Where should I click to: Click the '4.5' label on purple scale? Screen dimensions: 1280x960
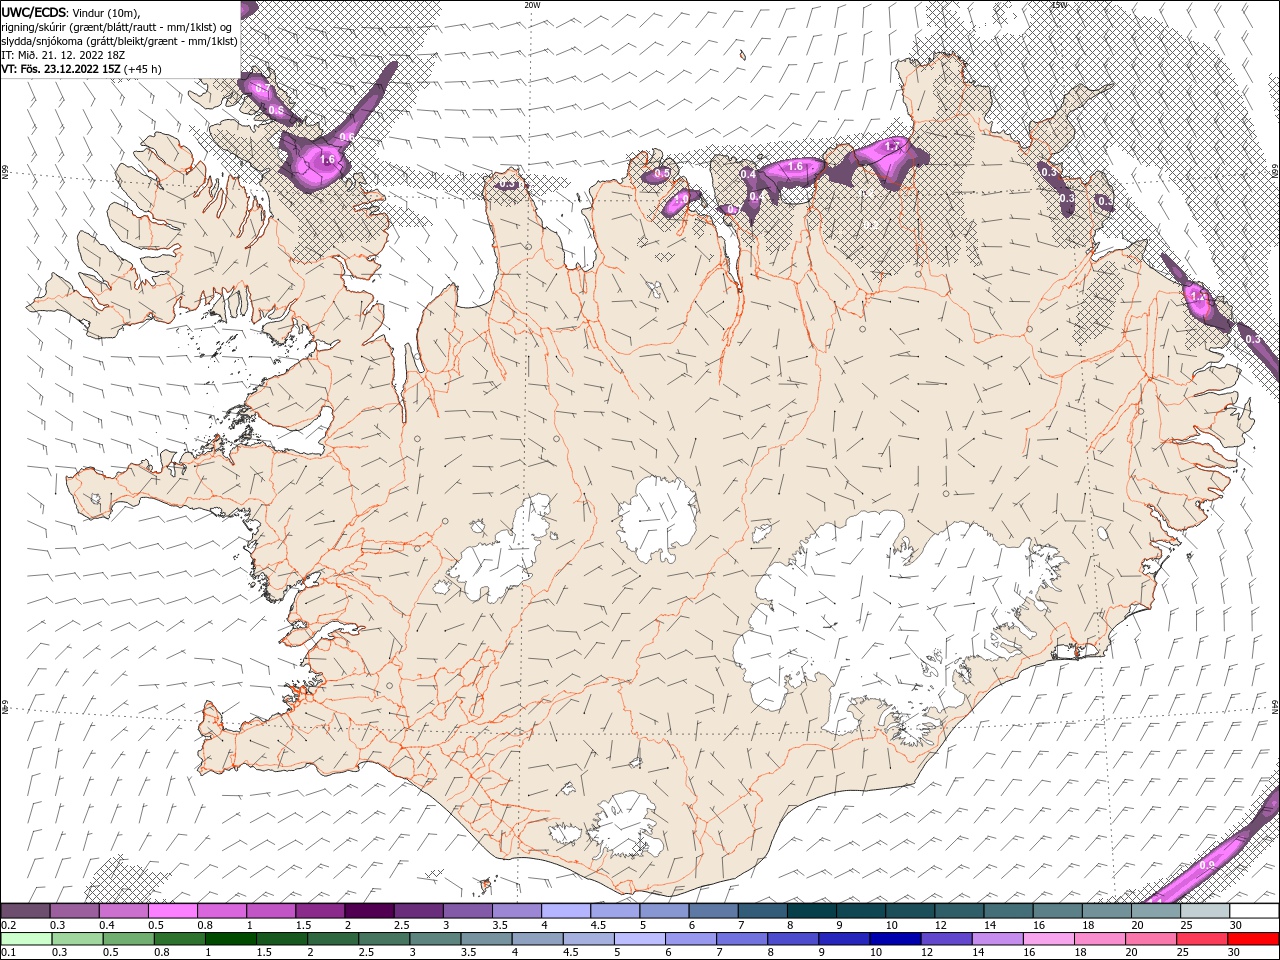[598, 925]
